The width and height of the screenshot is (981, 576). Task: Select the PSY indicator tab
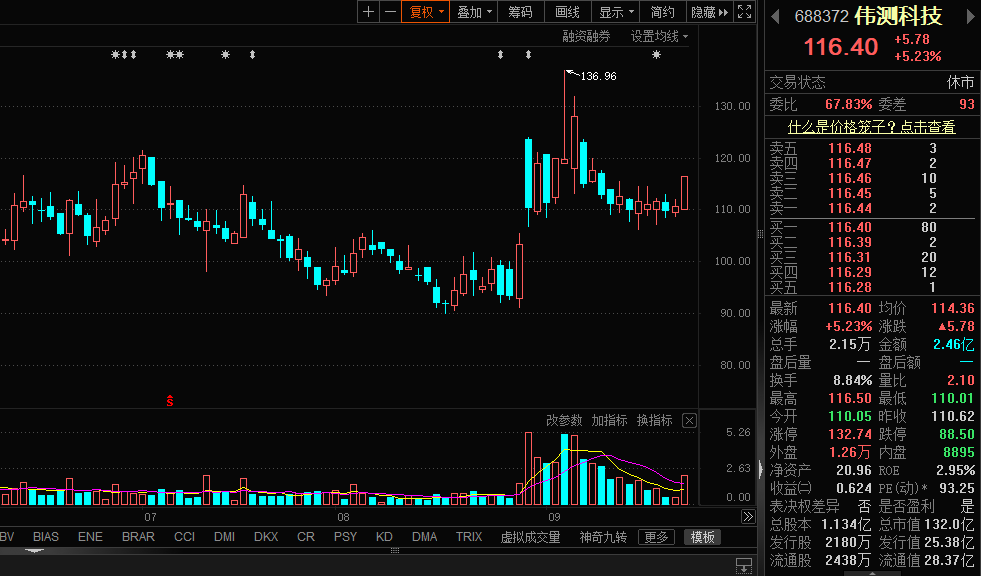coord(345,537)
